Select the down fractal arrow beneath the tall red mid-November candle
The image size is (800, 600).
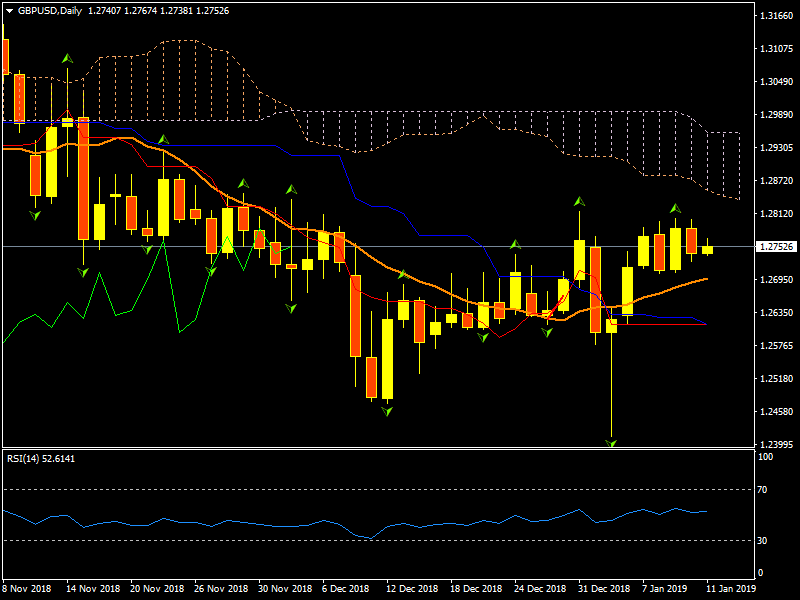tap(84, 270)
